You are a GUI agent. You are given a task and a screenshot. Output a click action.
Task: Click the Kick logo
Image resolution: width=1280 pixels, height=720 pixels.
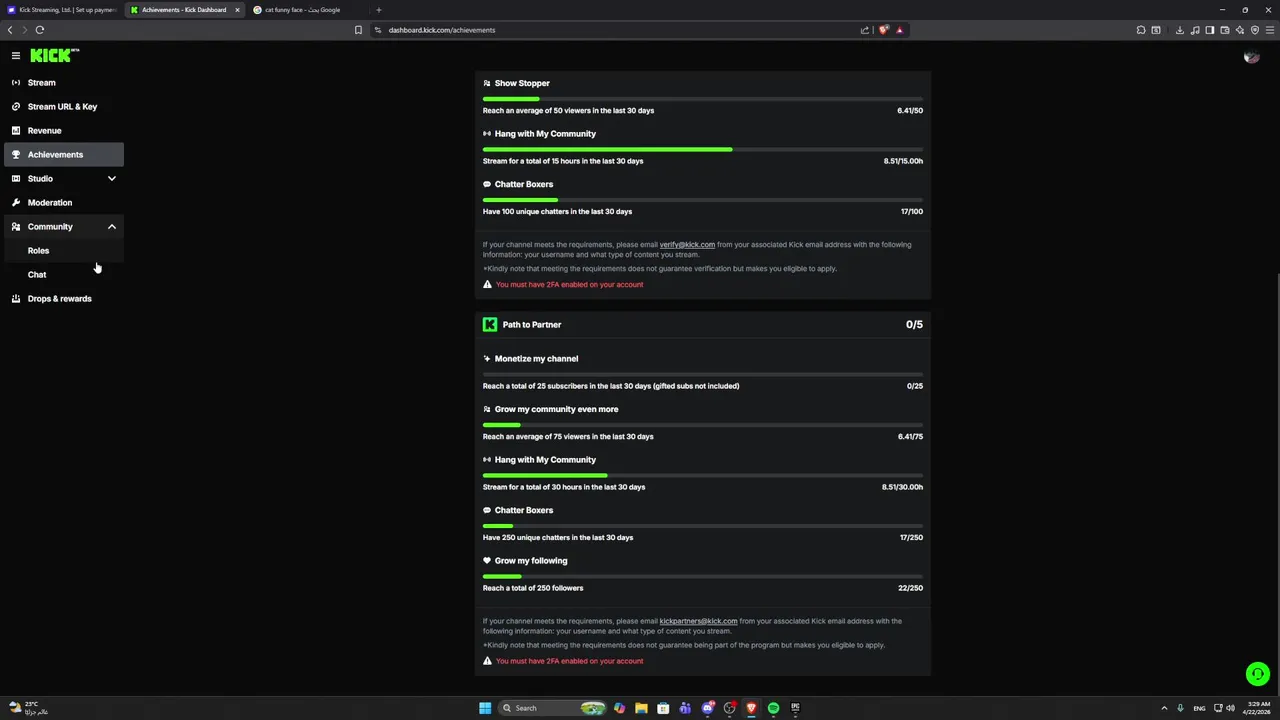pos(54,56)
